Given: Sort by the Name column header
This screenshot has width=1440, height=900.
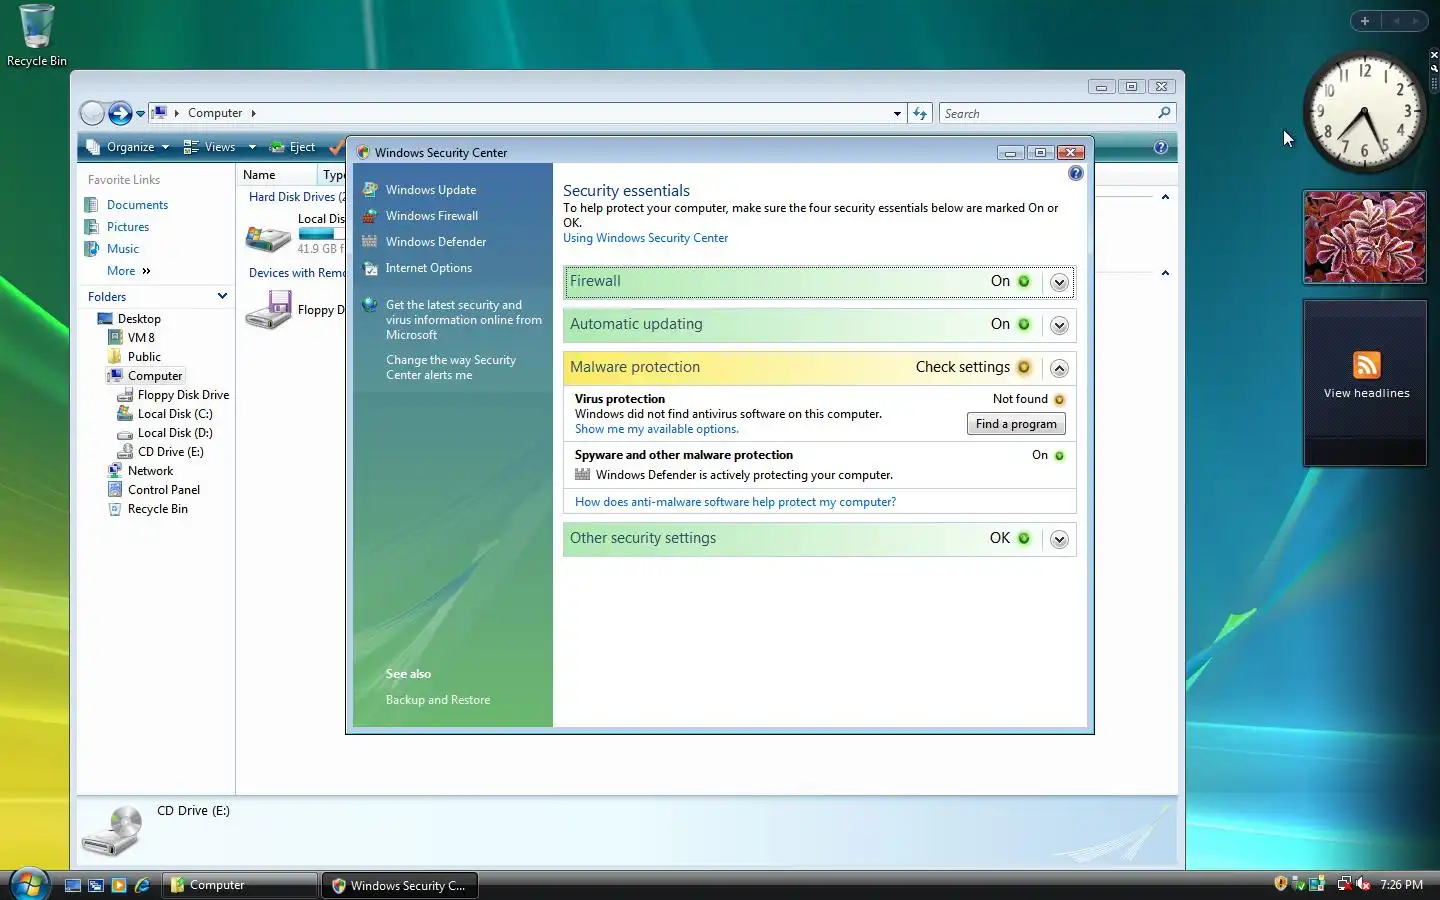Looking at the screenshot, I should [276, 175].
